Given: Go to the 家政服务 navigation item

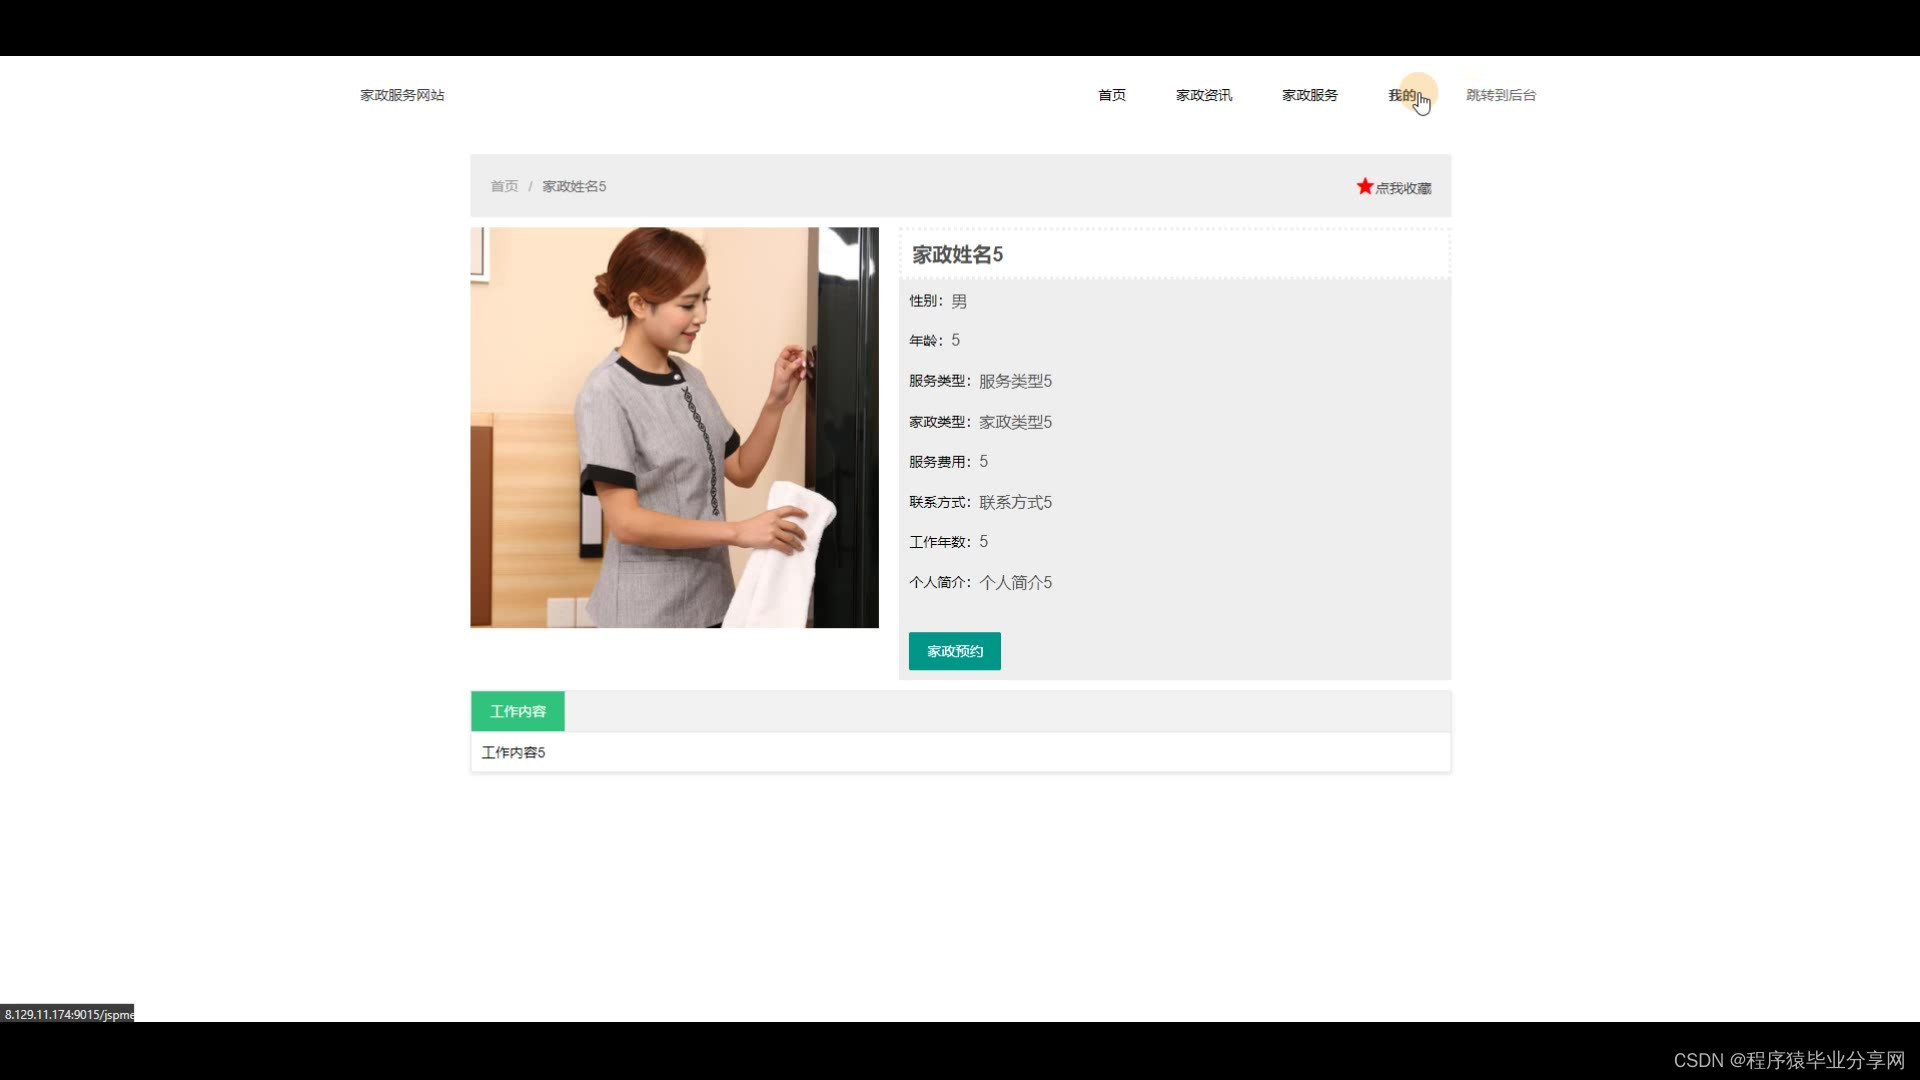Looking at the screenshot, I should click(1309, 95).
